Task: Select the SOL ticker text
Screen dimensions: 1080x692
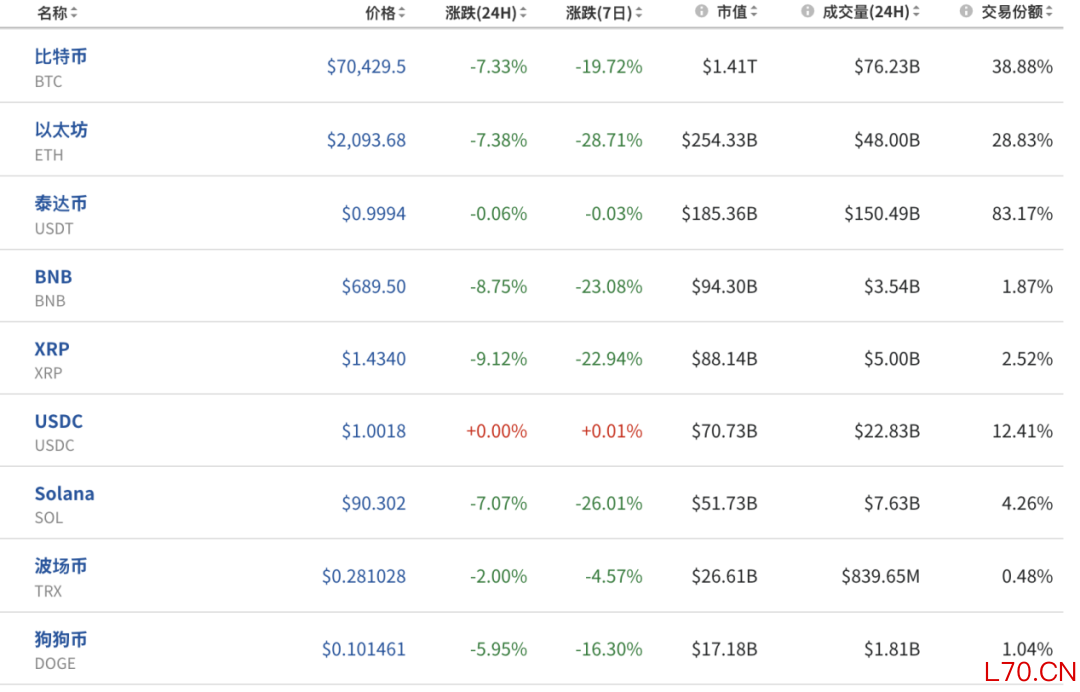Action: point(48,518)
